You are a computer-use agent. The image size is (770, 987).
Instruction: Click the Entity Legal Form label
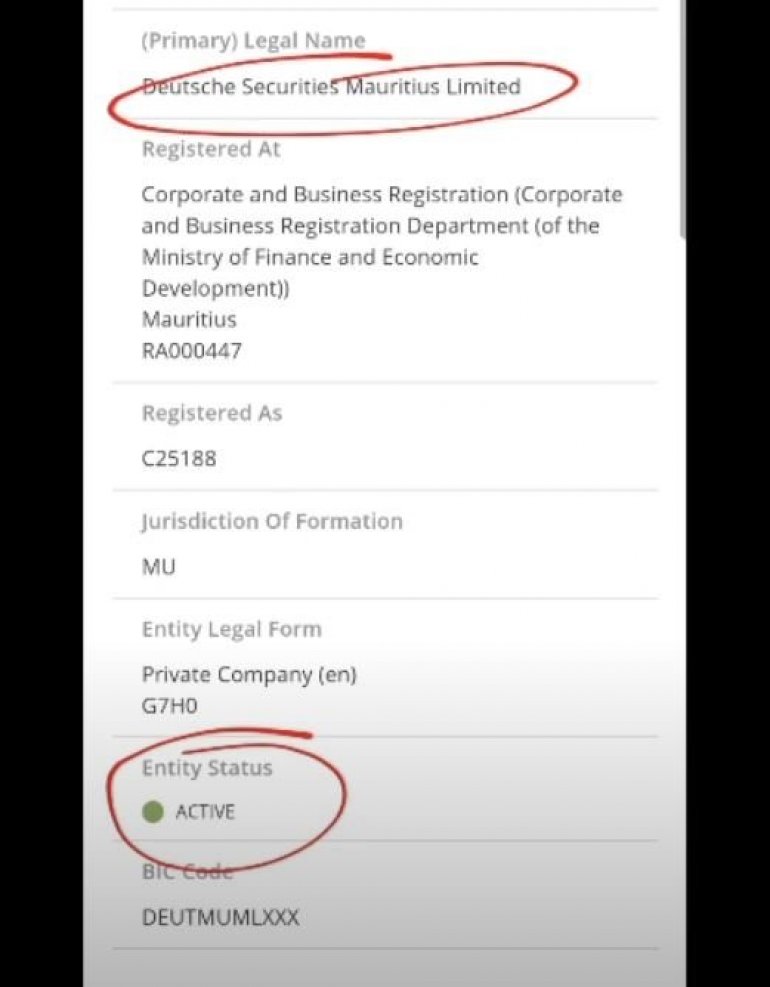232,630
